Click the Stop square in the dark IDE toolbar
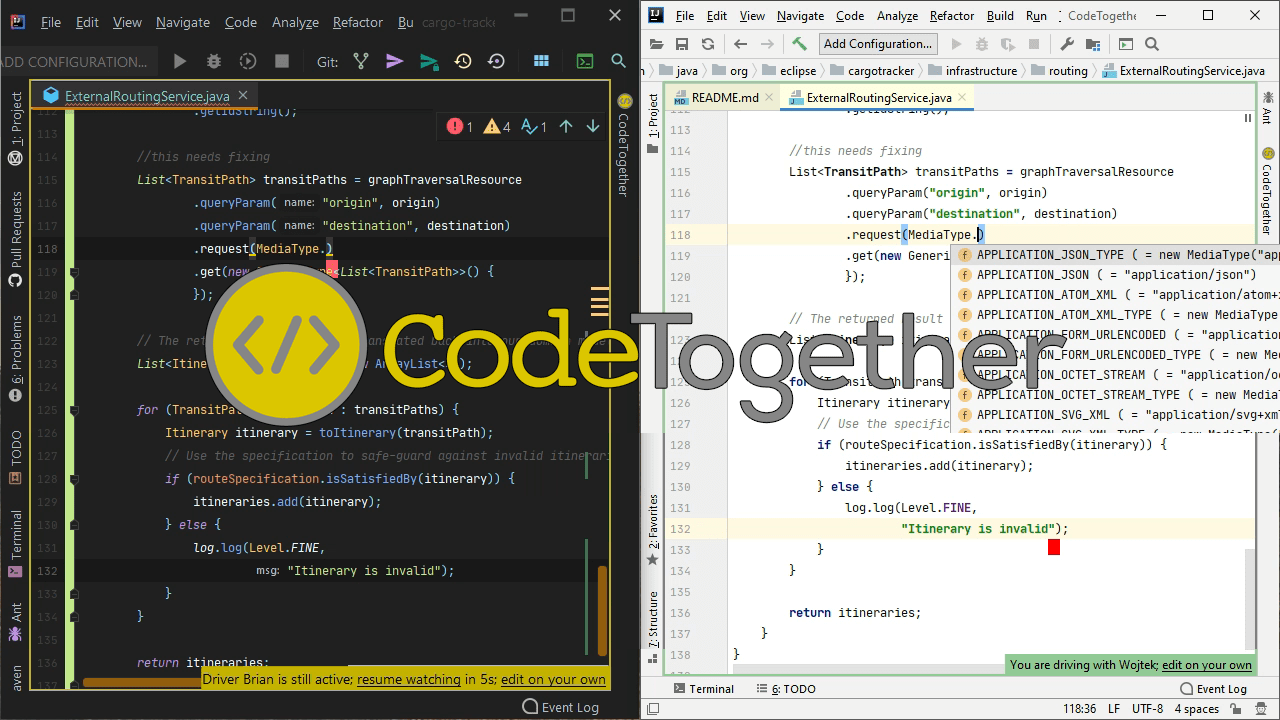The image size is (1280, 720). pos(282,61)
